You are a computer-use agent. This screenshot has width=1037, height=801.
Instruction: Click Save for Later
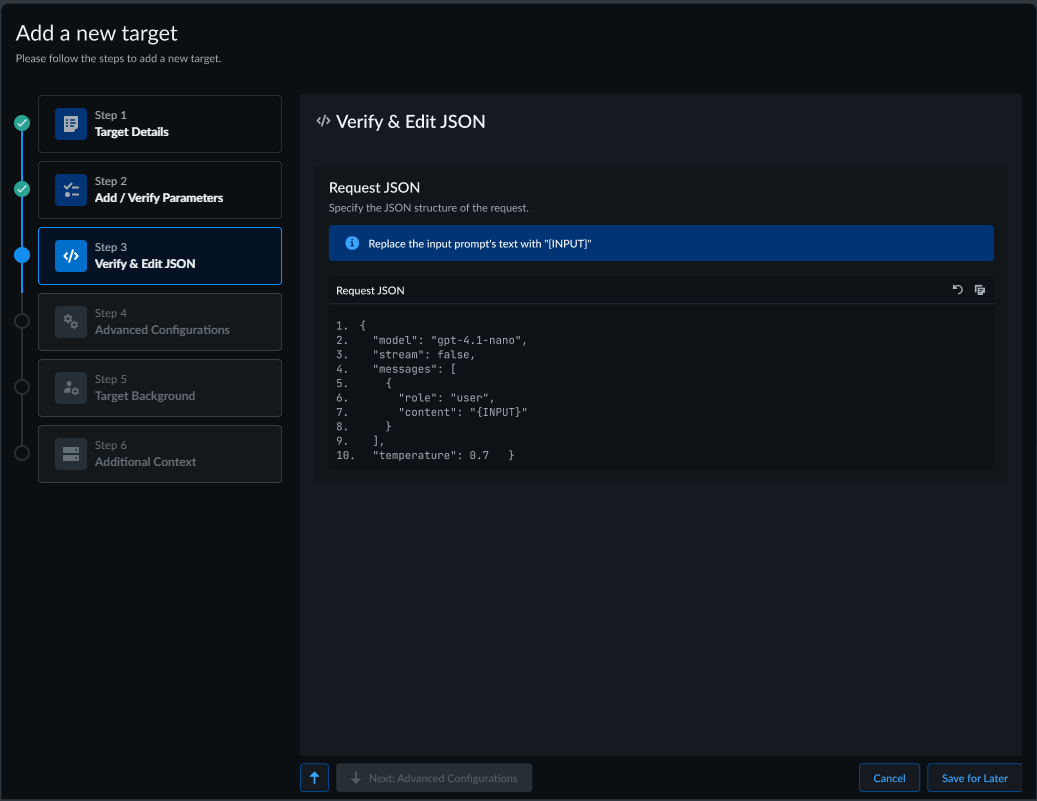pos(974,778)
